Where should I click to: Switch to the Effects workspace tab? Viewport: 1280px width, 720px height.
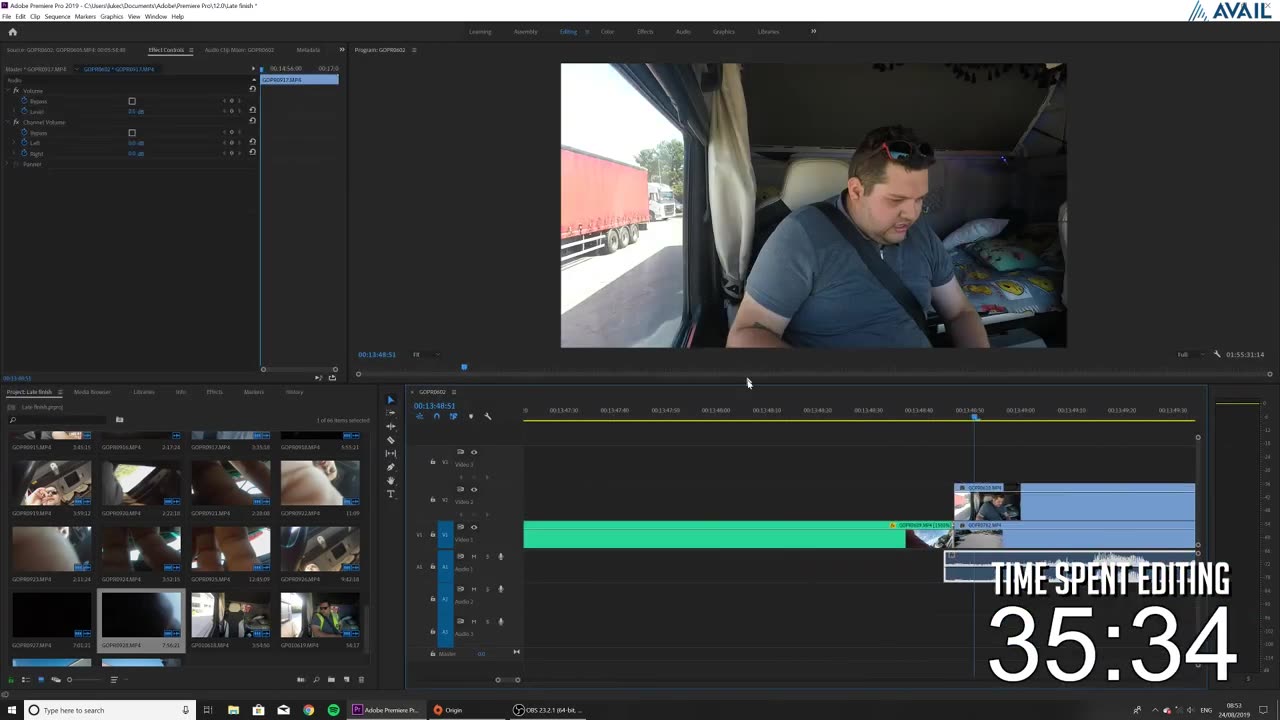(x=645, y=31)
